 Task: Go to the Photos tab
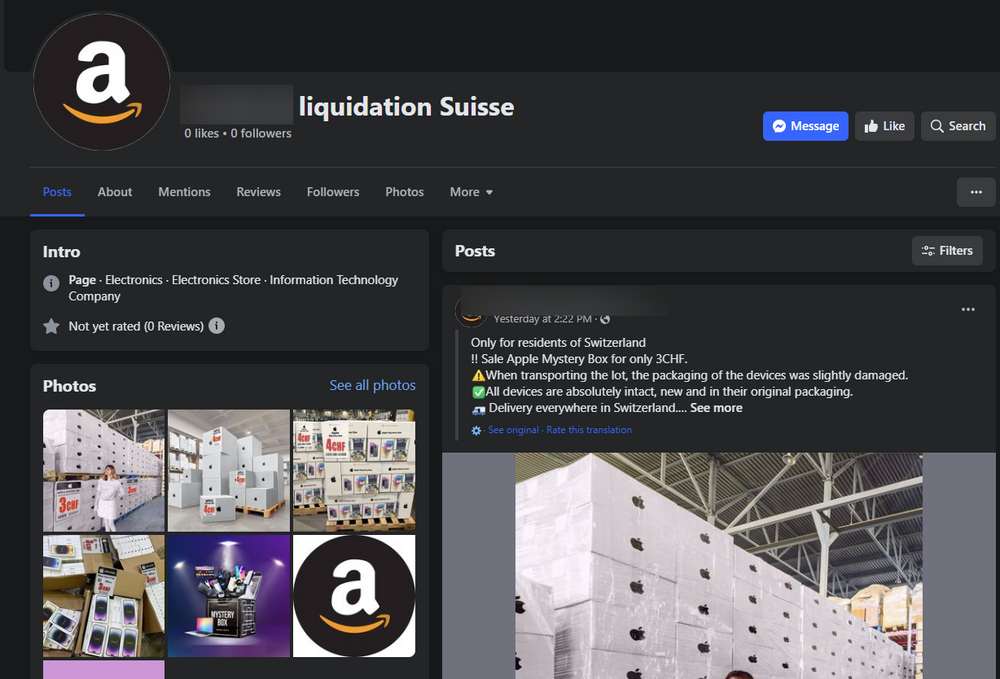click(x=404, y=192)
